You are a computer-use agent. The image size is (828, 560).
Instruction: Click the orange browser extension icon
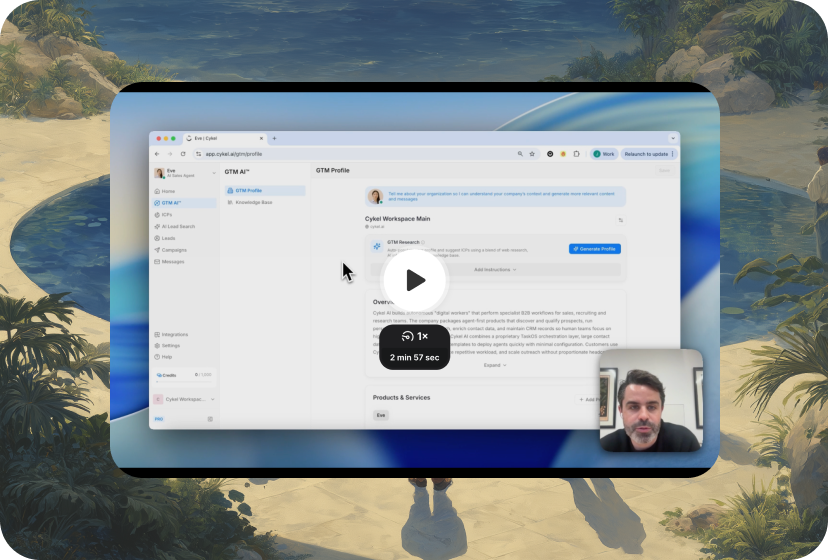click(x=563, y=154)
